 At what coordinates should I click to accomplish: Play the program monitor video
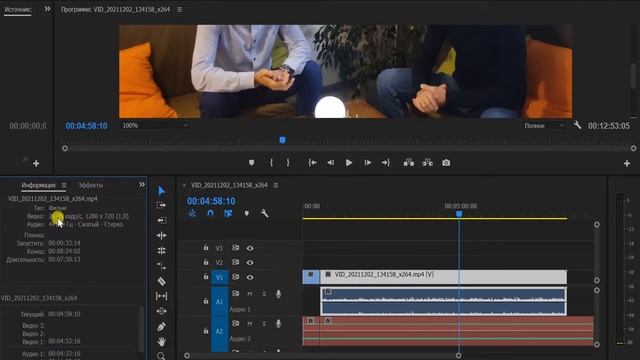pos(349,163)
